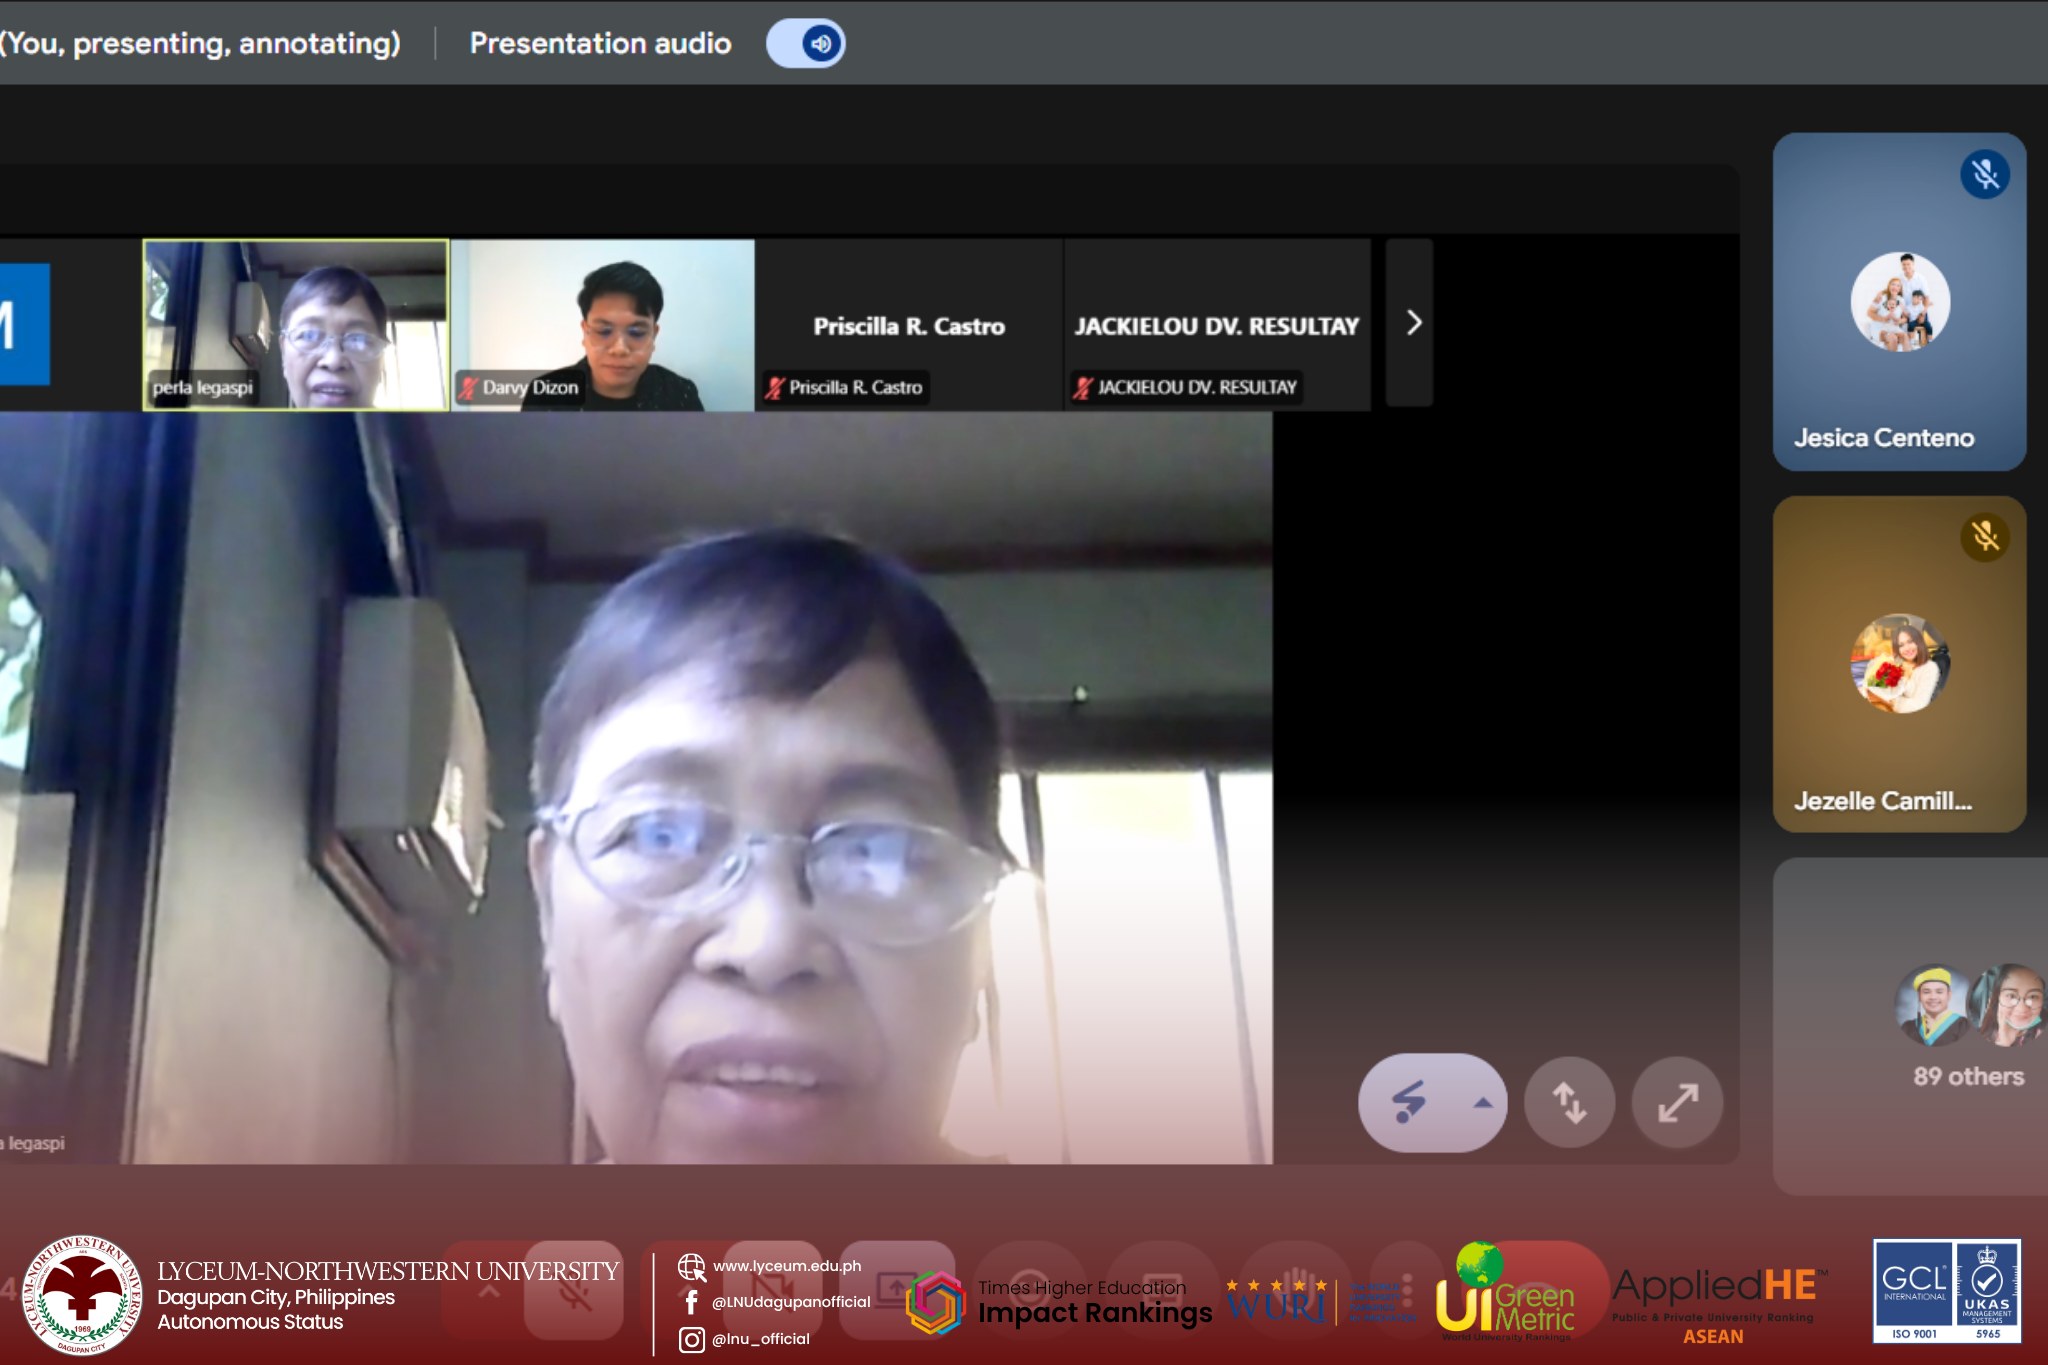Click the annotation pen tool icon

coord(1409,1102)
